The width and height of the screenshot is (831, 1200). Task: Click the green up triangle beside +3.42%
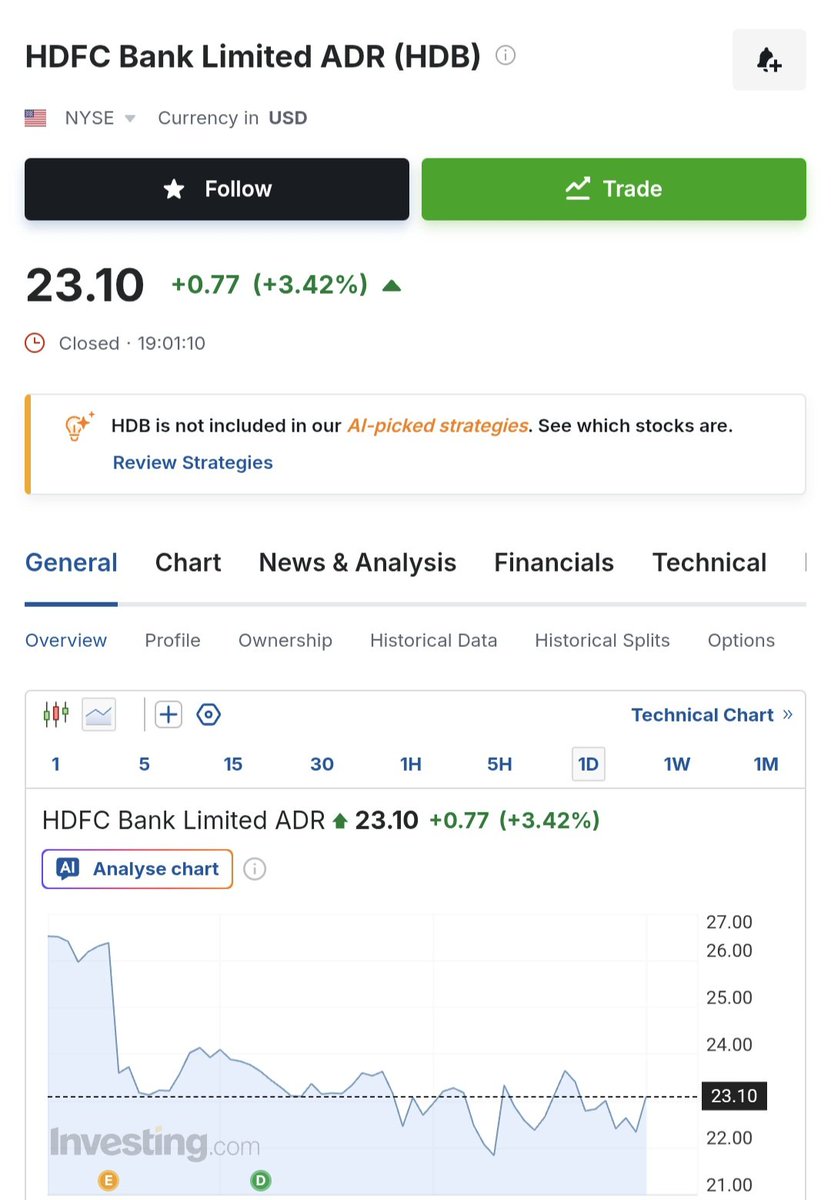pos(392,285)
